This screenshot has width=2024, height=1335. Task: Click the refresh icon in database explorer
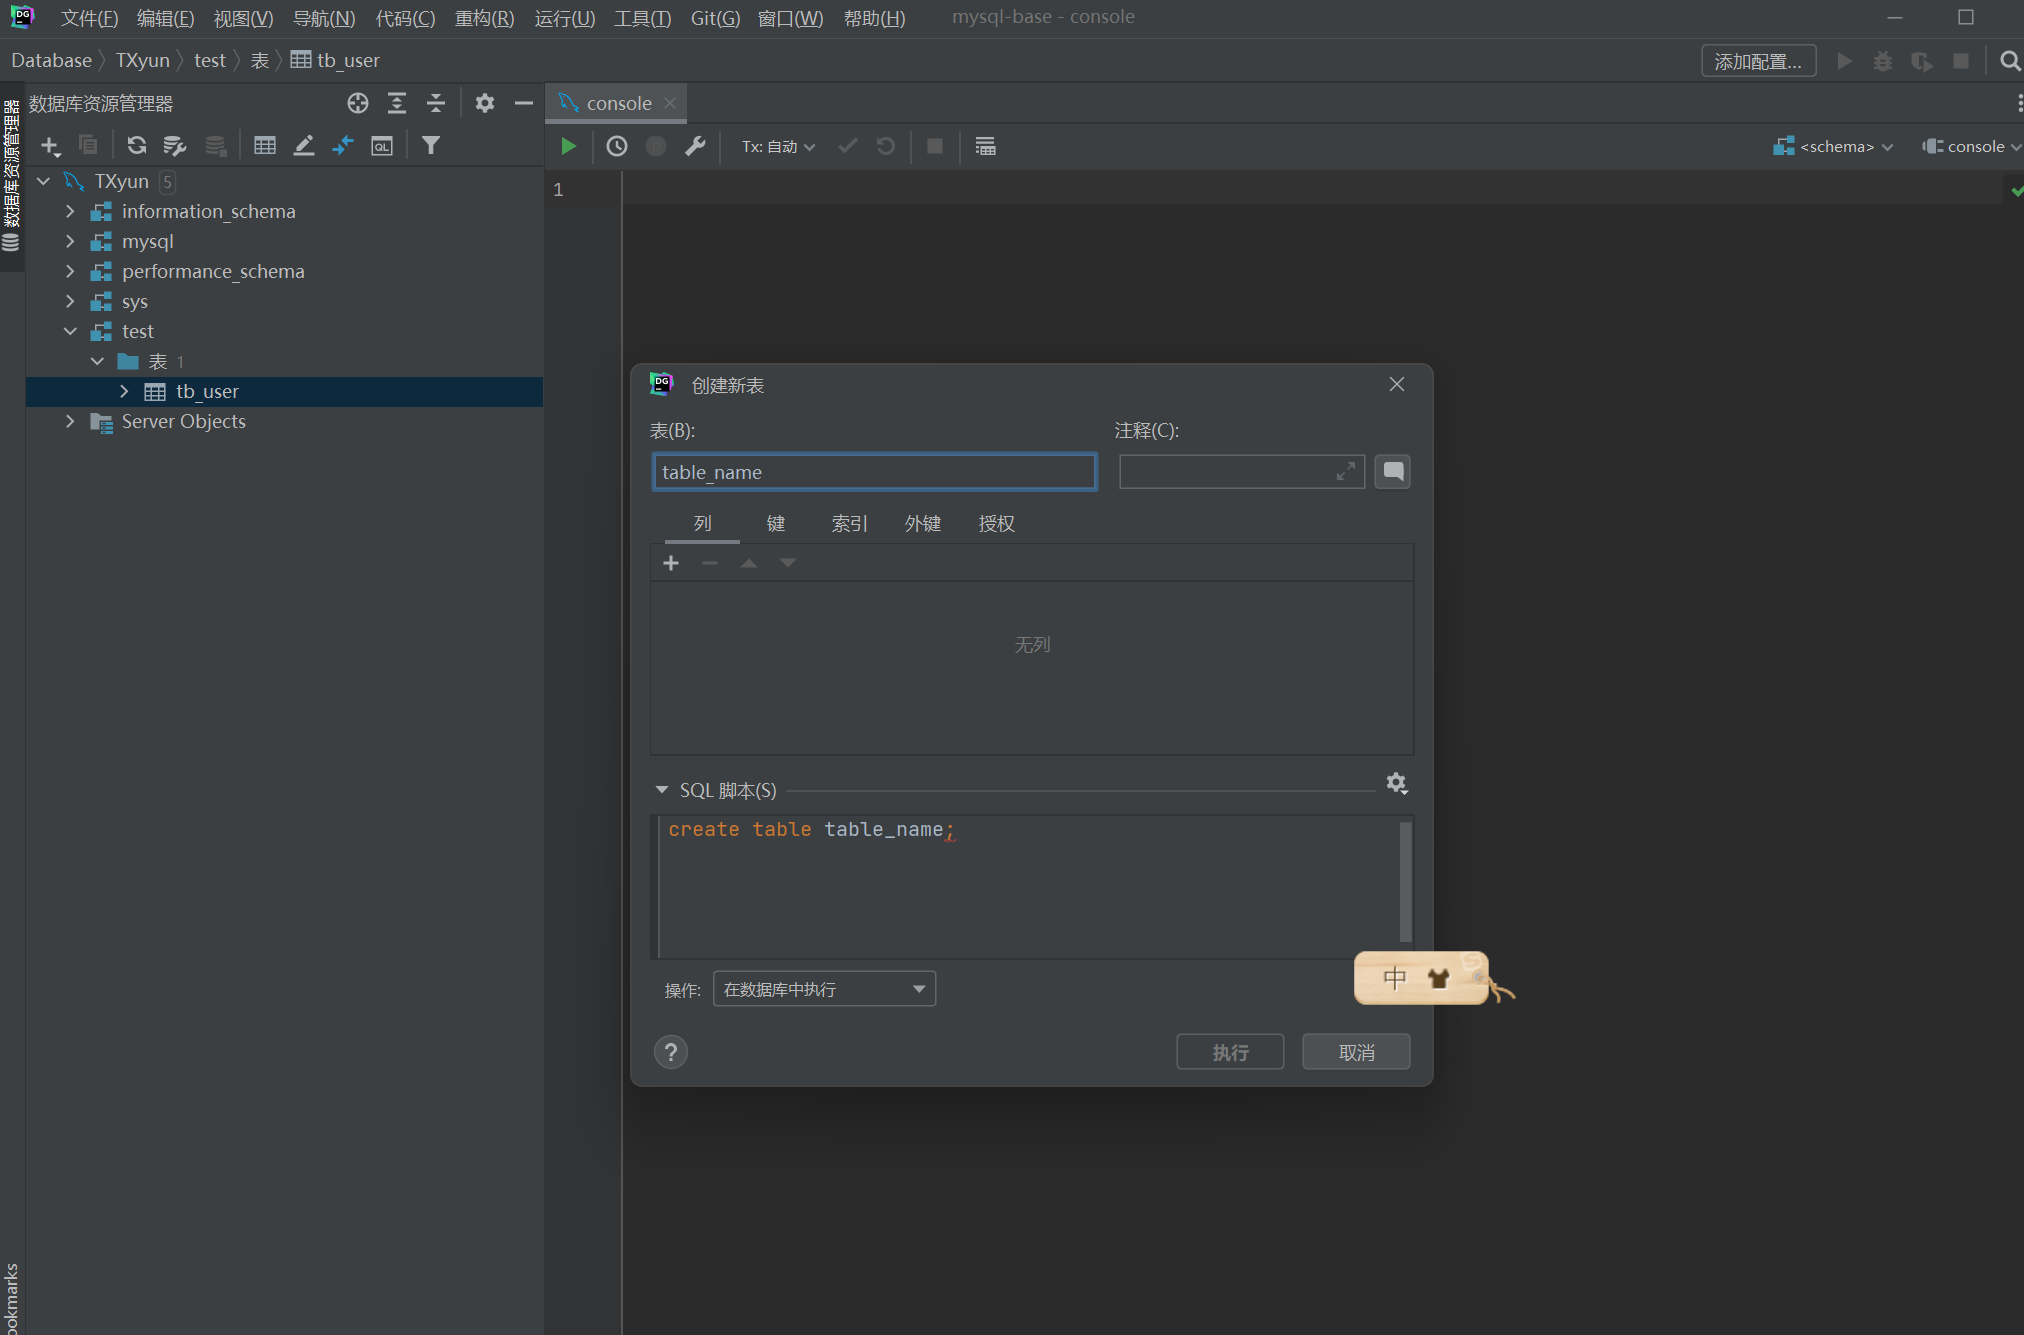137,146
